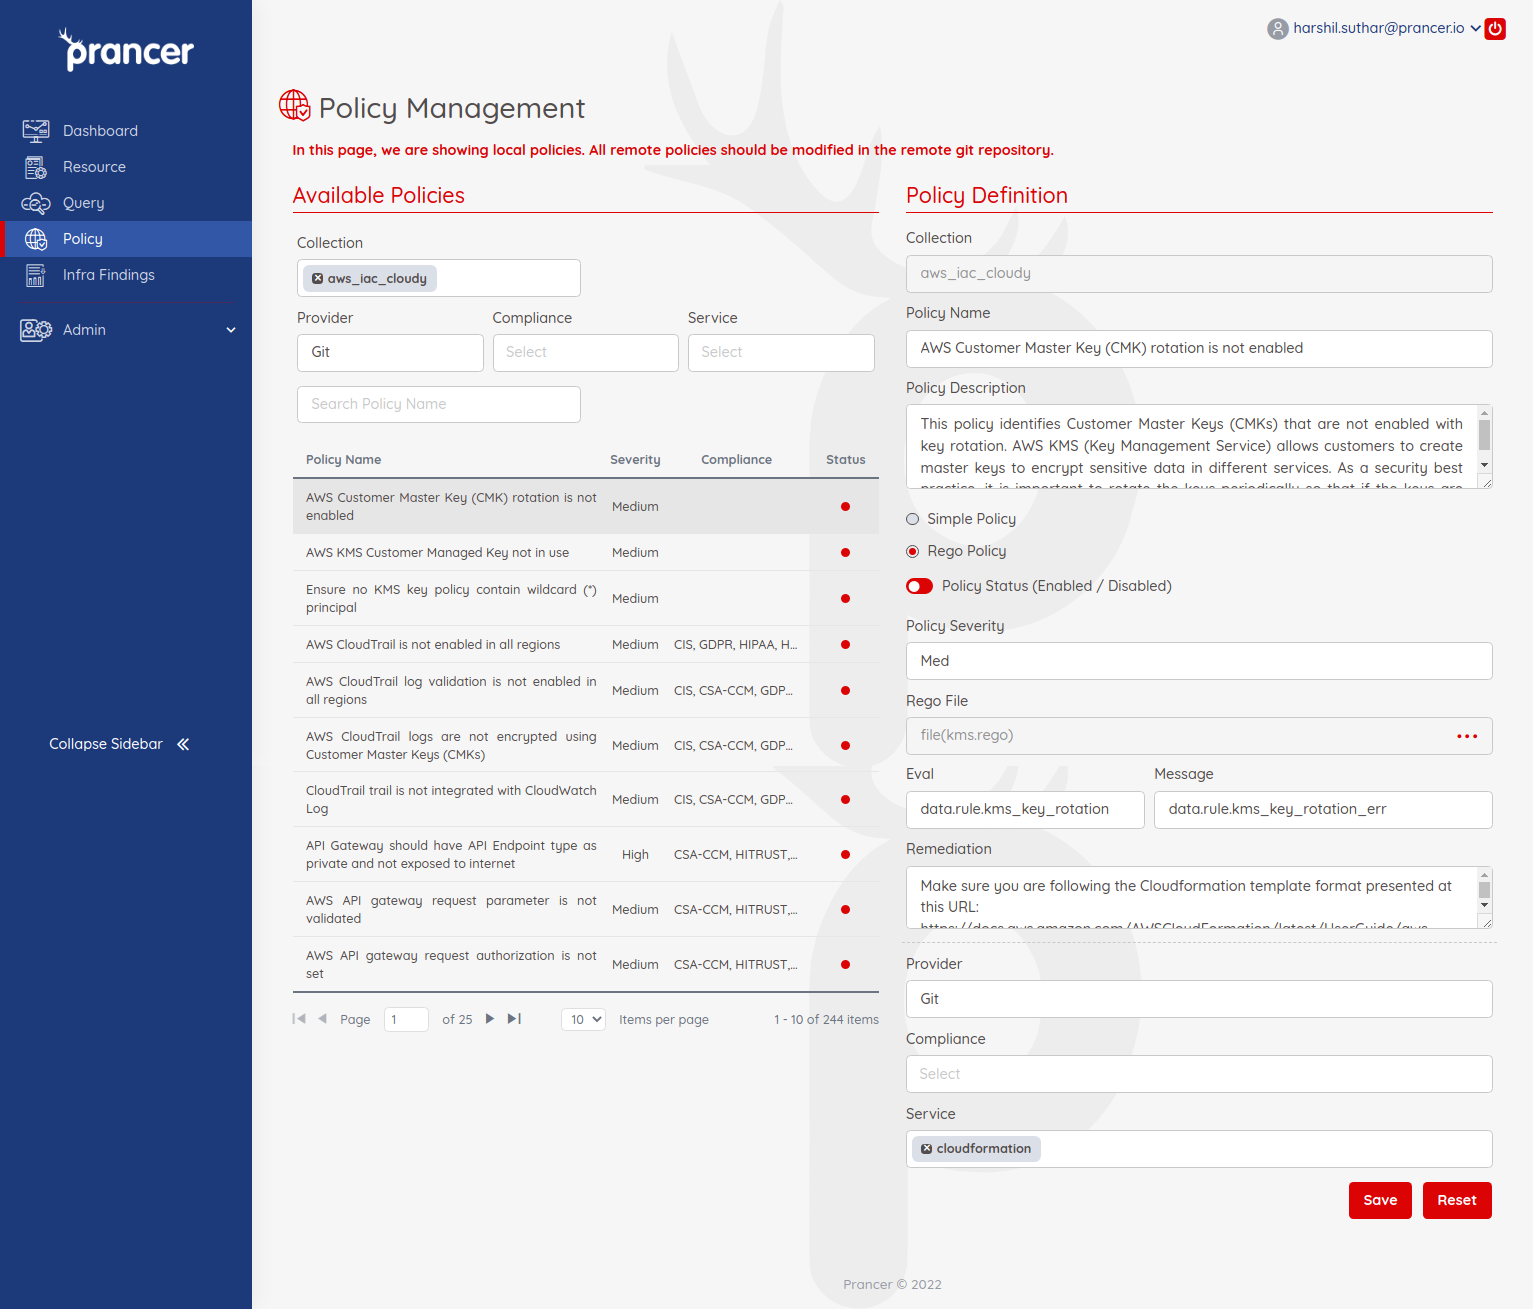Image resolution: width=1533 pixels, height=1309 pixels.
Task: Click the Query cloud icon
Action: (x=36, y=203)
